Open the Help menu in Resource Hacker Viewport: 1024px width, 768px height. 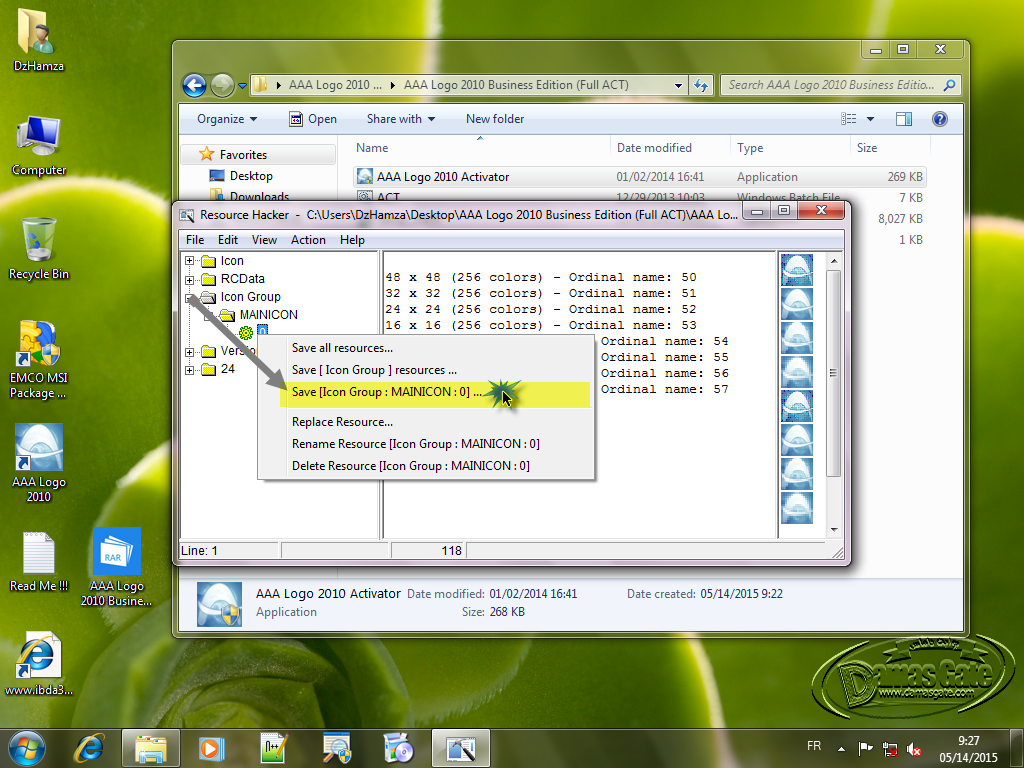coord(352,240)
